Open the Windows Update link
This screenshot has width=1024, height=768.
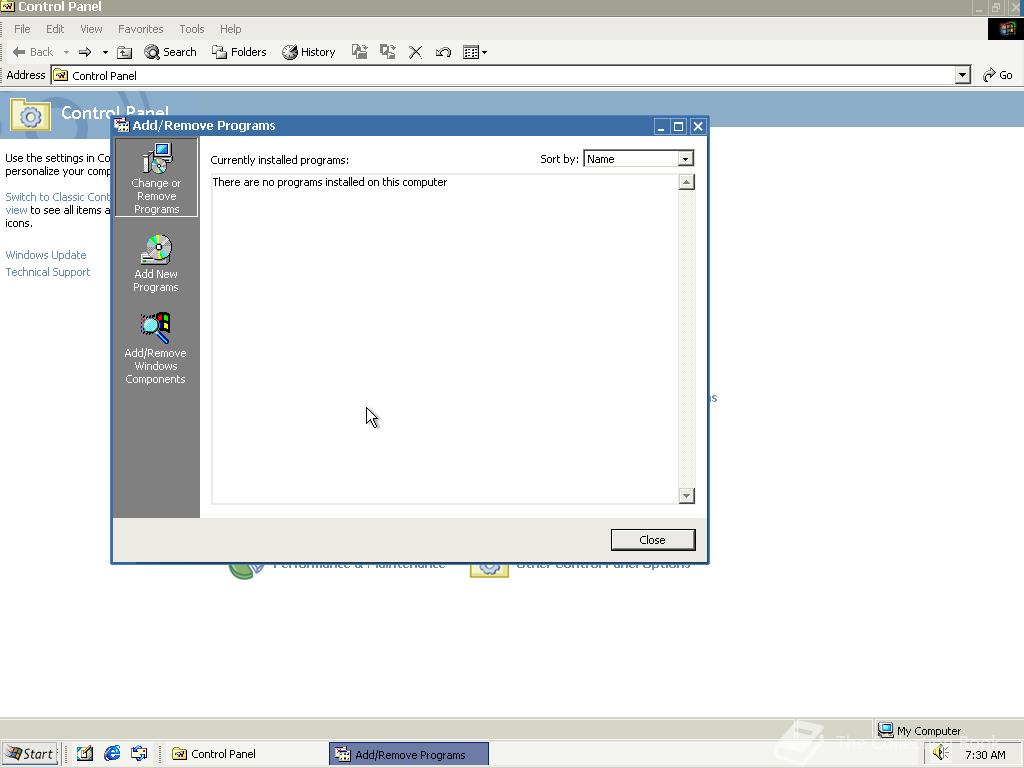[46, 255]
